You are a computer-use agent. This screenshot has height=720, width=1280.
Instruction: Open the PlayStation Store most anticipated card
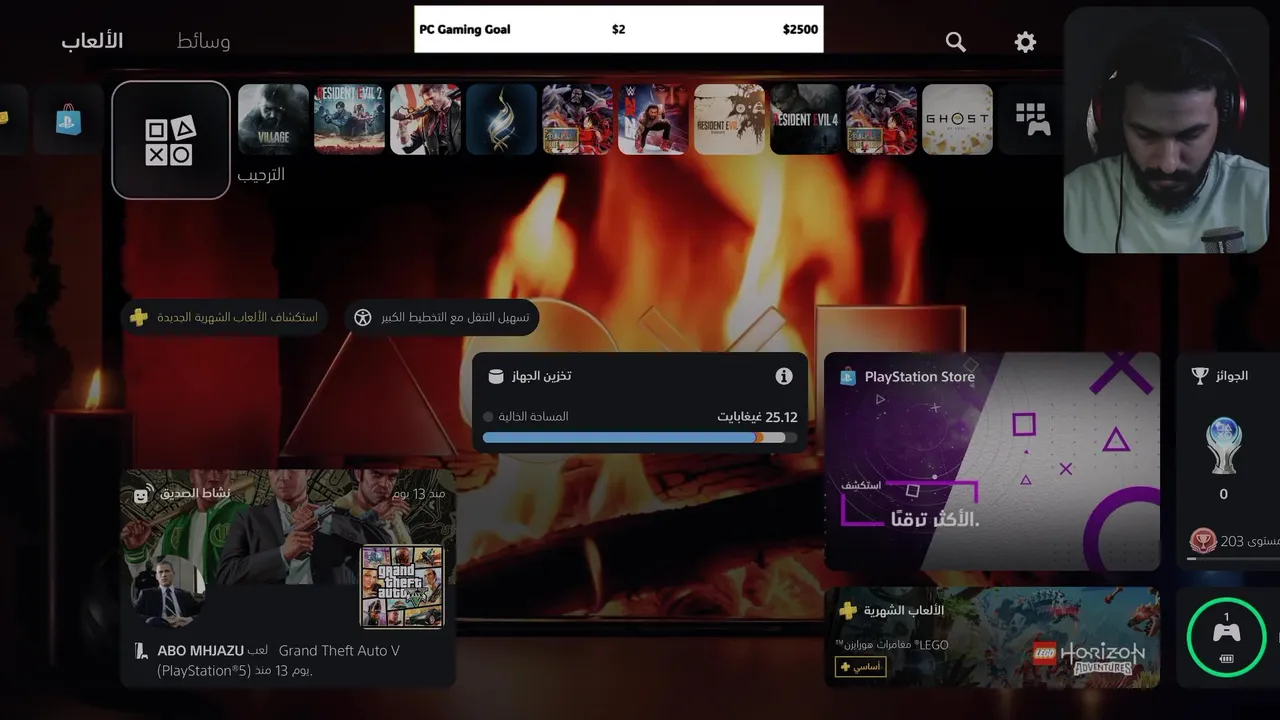[x=992, y=461]
